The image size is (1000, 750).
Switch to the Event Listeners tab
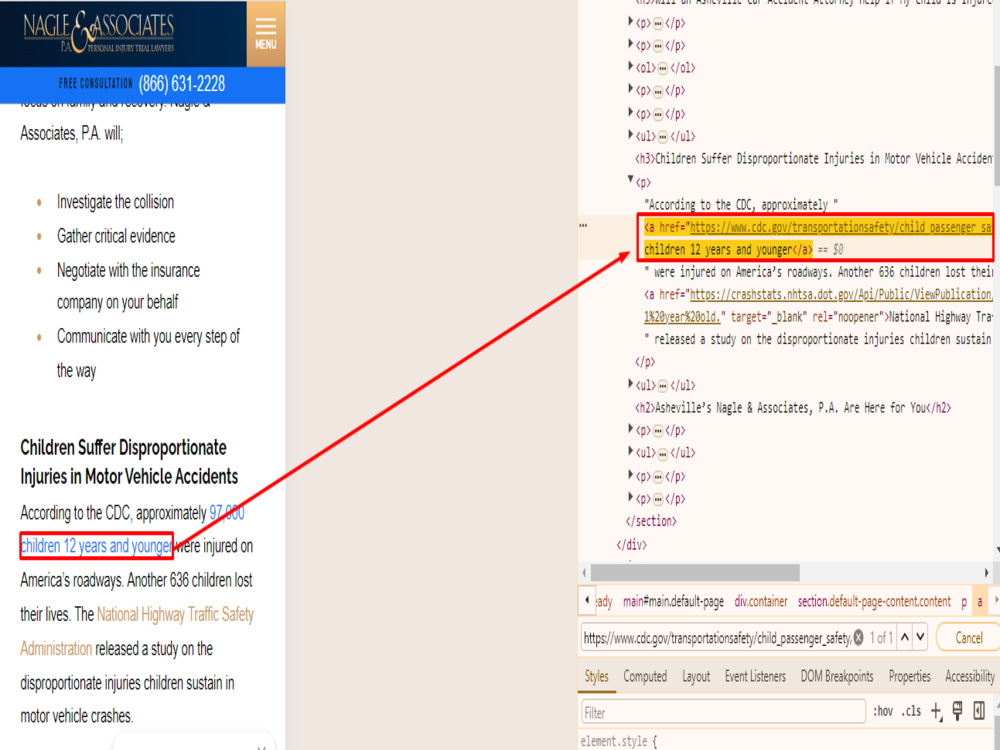pos(755,677)
